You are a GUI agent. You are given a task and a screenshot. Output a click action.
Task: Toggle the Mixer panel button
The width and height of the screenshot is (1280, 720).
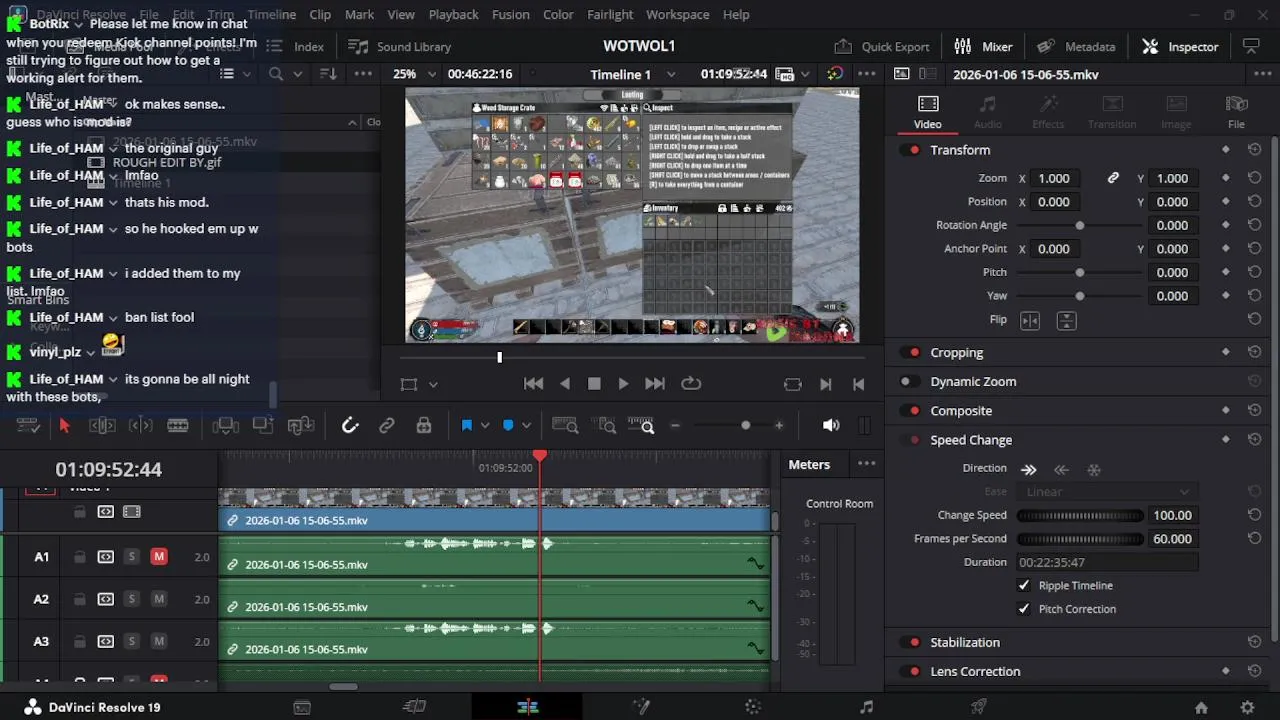tap(983, 47)
